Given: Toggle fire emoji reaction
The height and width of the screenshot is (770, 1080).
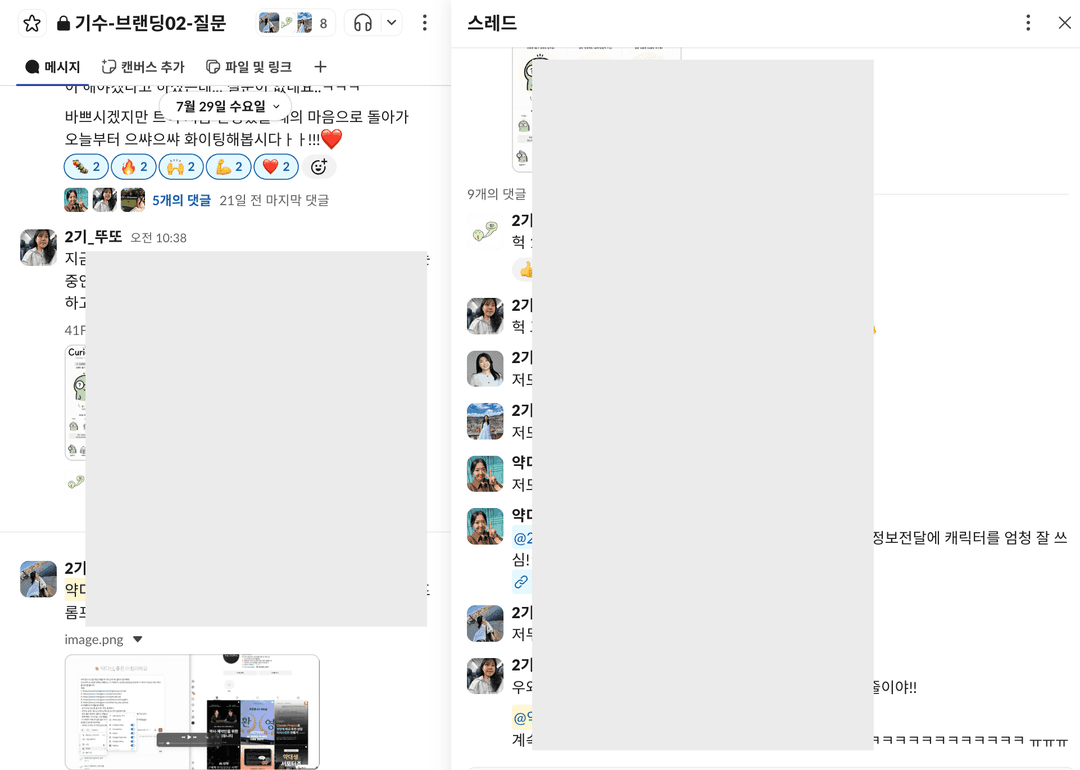Looking at the screenshot, I should click(134, 167).
